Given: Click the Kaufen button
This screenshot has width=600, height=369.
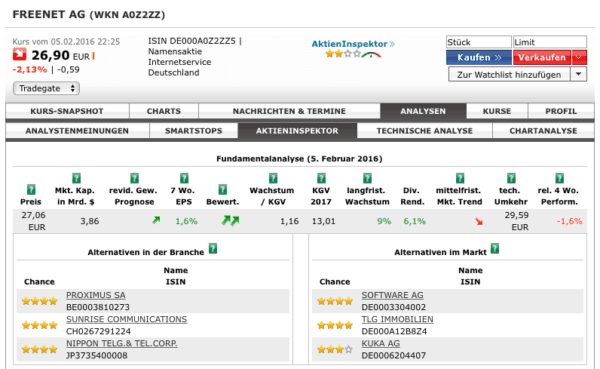Looking at the screenshot, I should 479,57.
